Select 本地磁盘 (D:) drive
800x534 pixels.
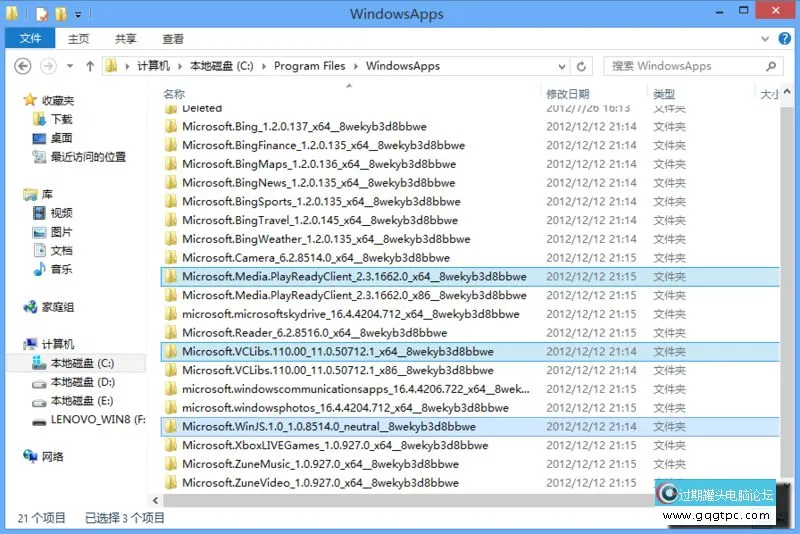[82, 382]
